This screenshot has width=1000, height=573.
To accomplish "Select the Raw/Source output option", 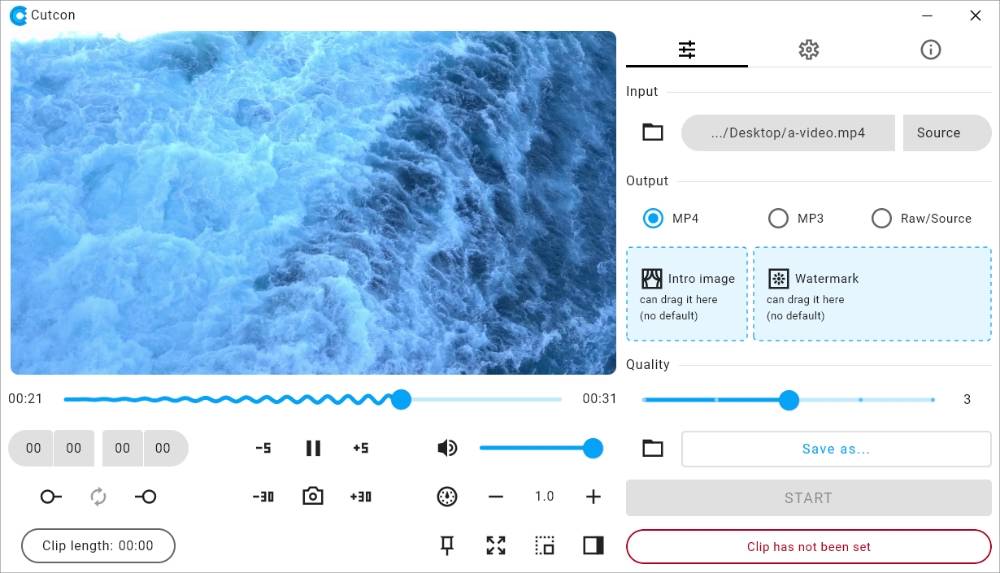I will point(881,218).
